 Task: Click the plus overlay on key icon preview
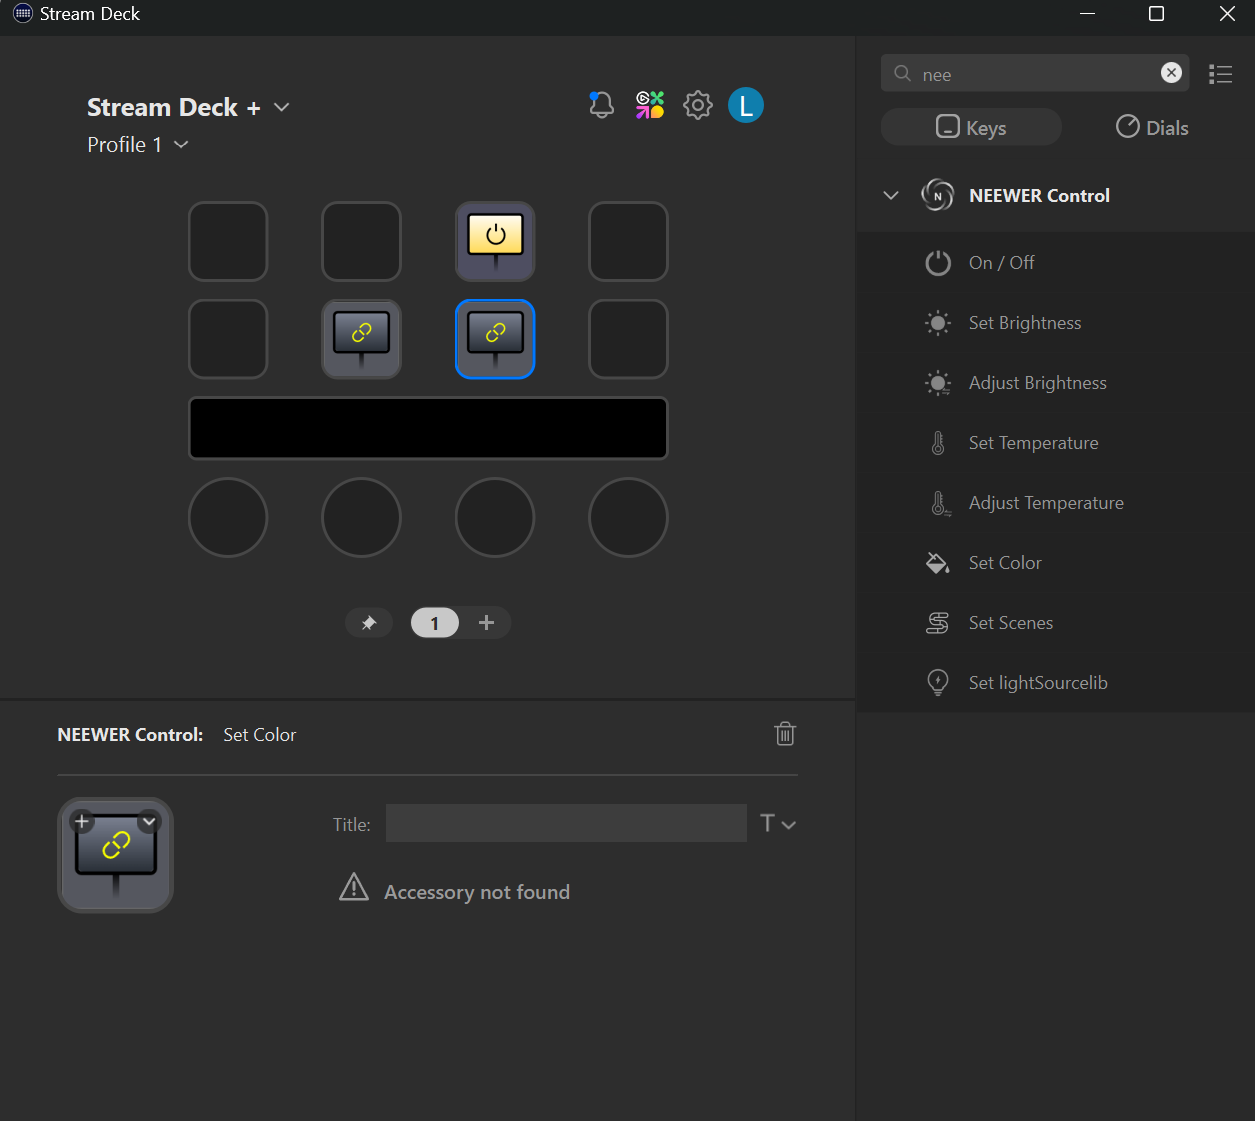(x=82, y=822)
